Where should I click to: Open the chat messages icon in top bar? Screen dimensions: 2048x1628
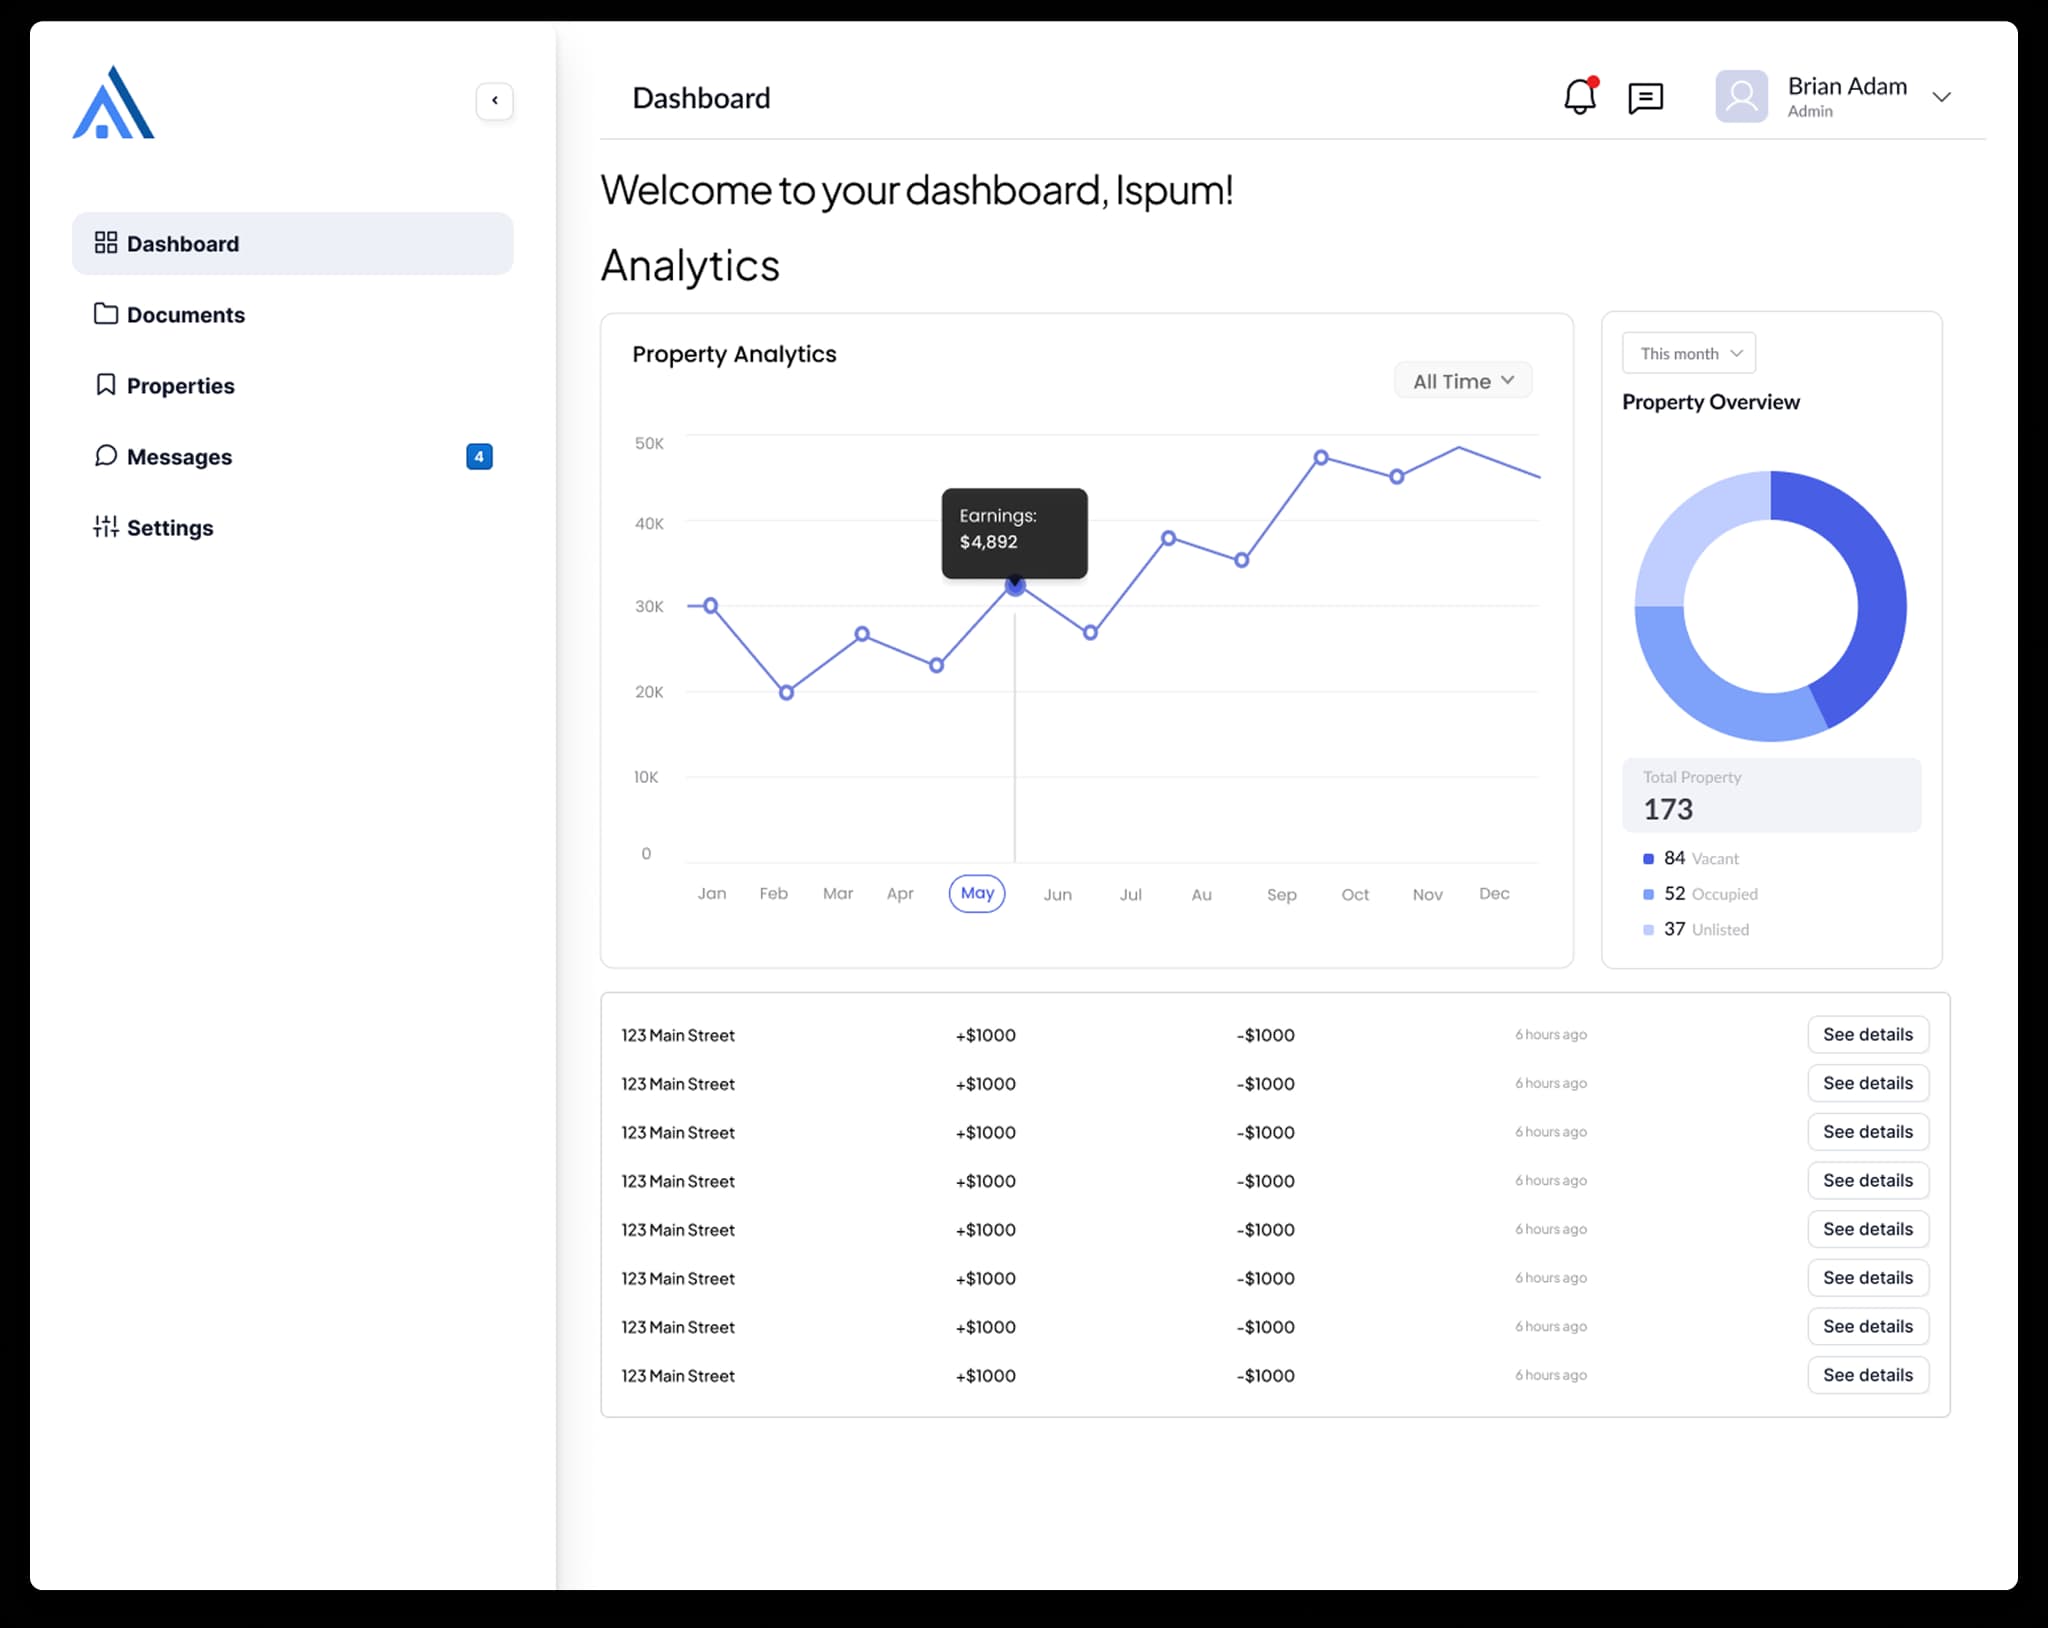click(1645, 97)
